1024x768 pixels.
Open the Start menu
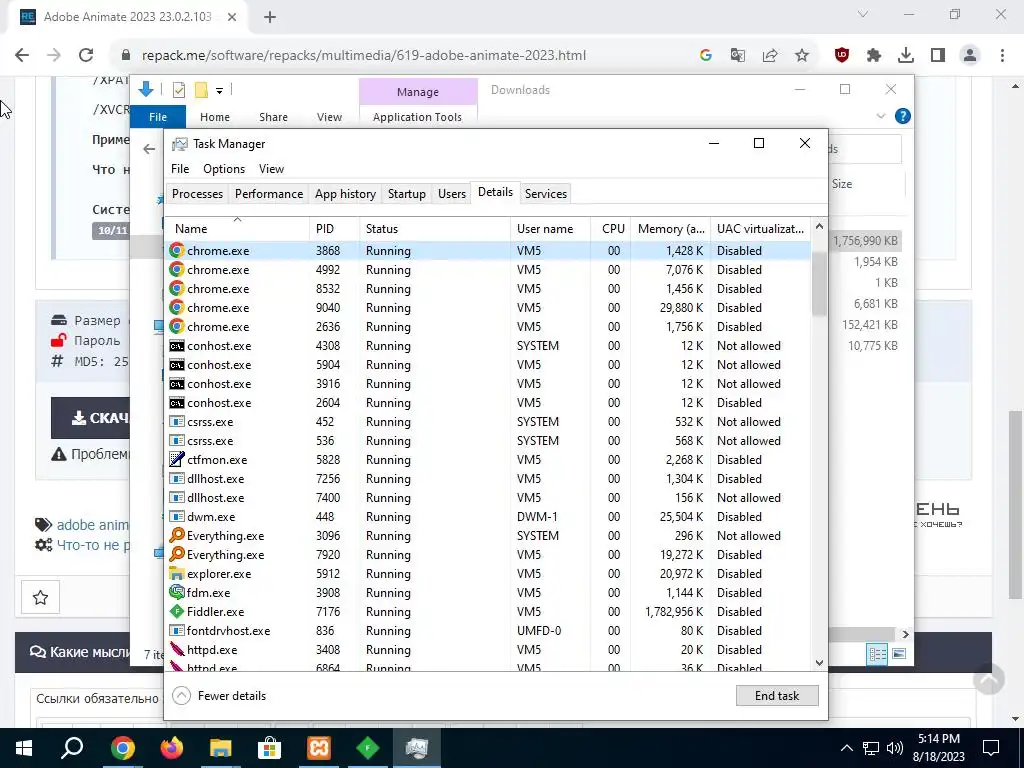24,748
